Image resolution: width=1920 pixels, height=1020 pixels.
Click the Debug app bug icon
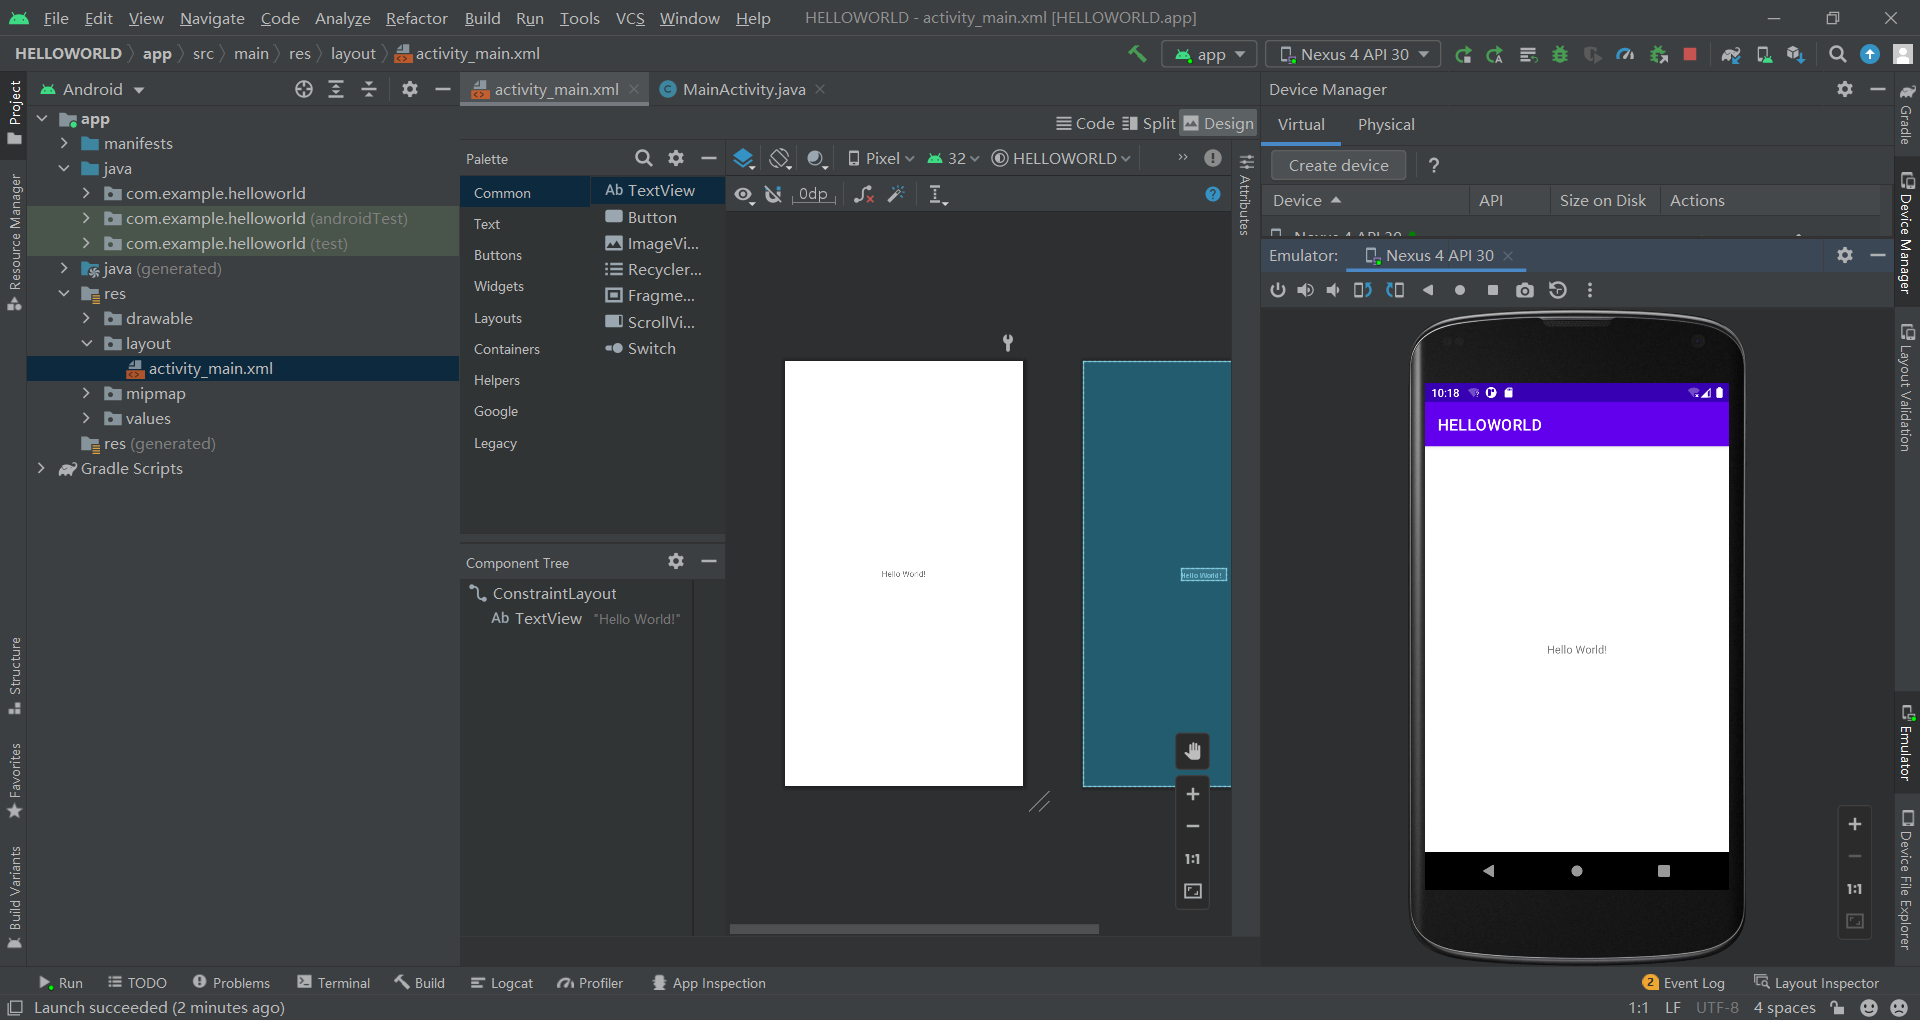(1560, 55)
